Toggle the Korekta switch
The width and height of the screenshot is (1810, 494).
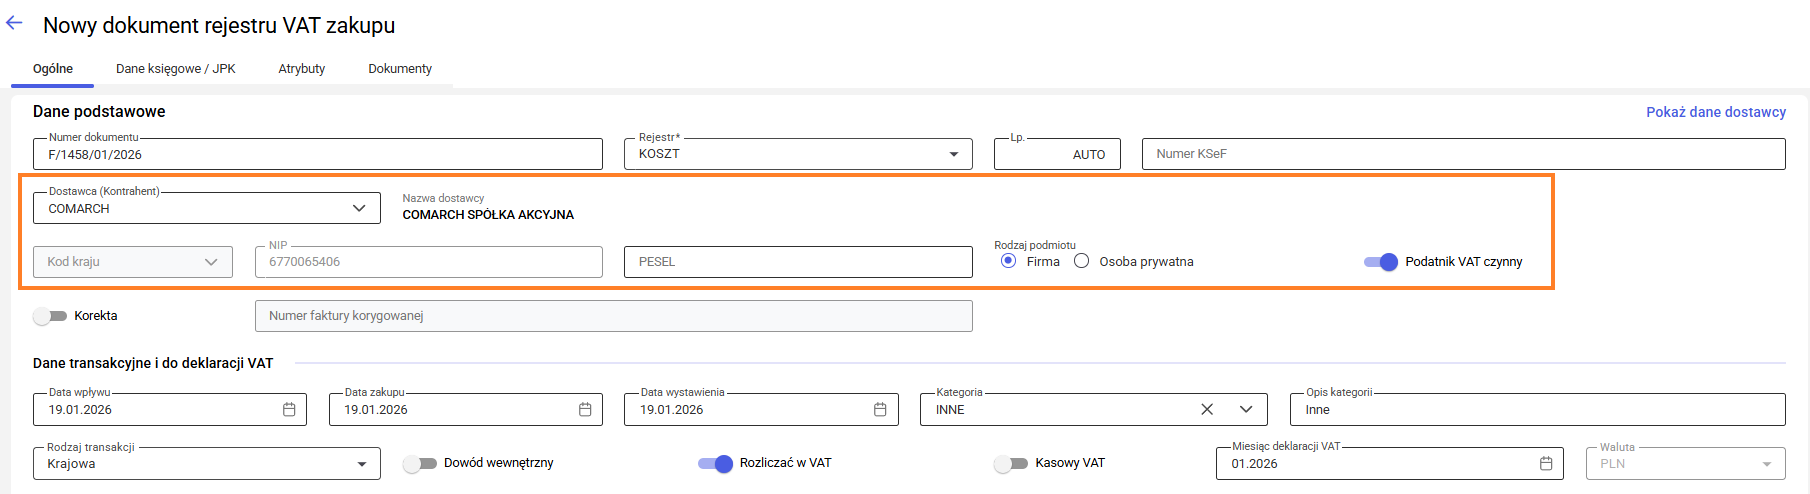click(50, 316)
